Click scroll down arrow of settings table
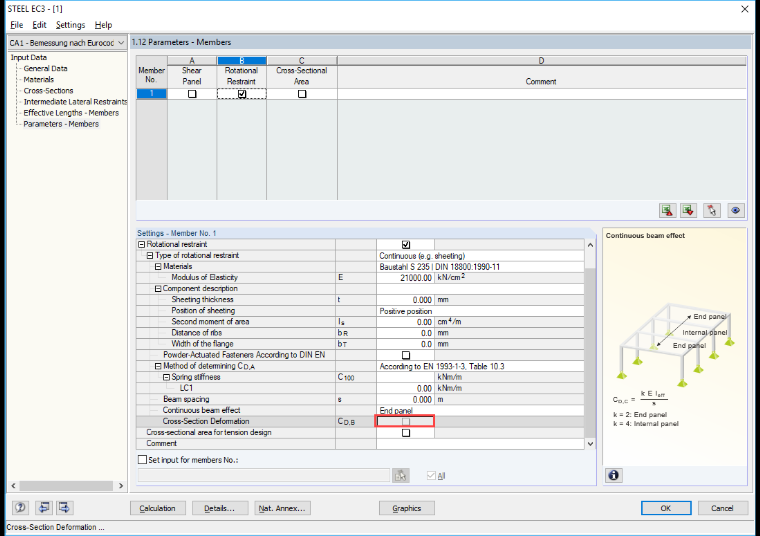 pyautogui.click(x=590, y=443)
